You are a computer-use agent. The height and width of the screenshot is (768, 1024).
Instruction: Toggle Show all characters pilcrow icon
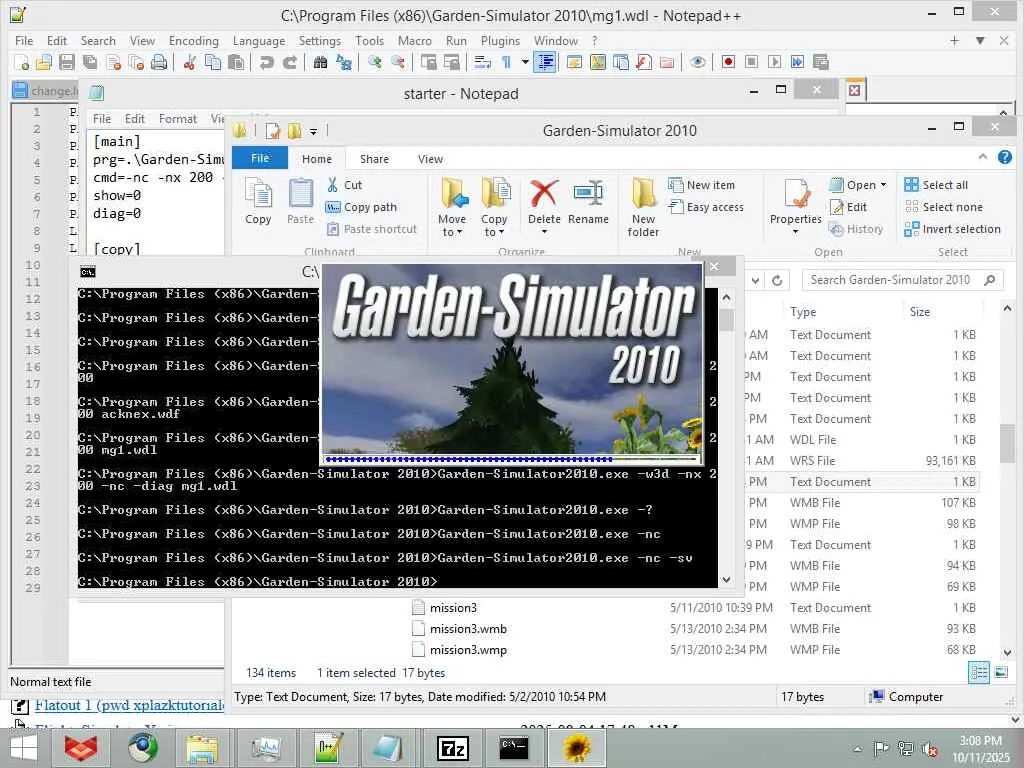point(506,62)
